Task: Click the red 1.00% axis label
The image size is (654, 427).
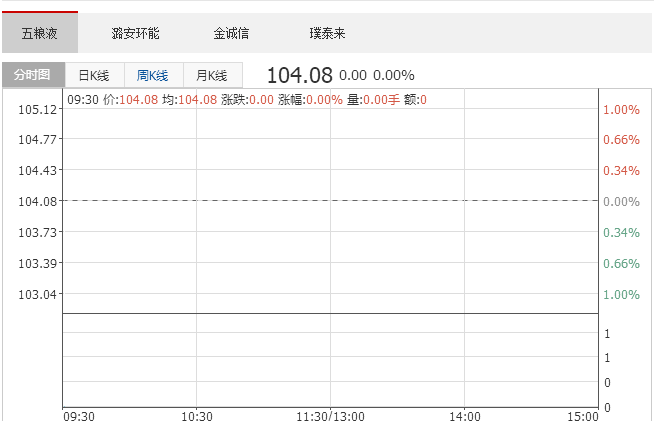Action: 621,109
